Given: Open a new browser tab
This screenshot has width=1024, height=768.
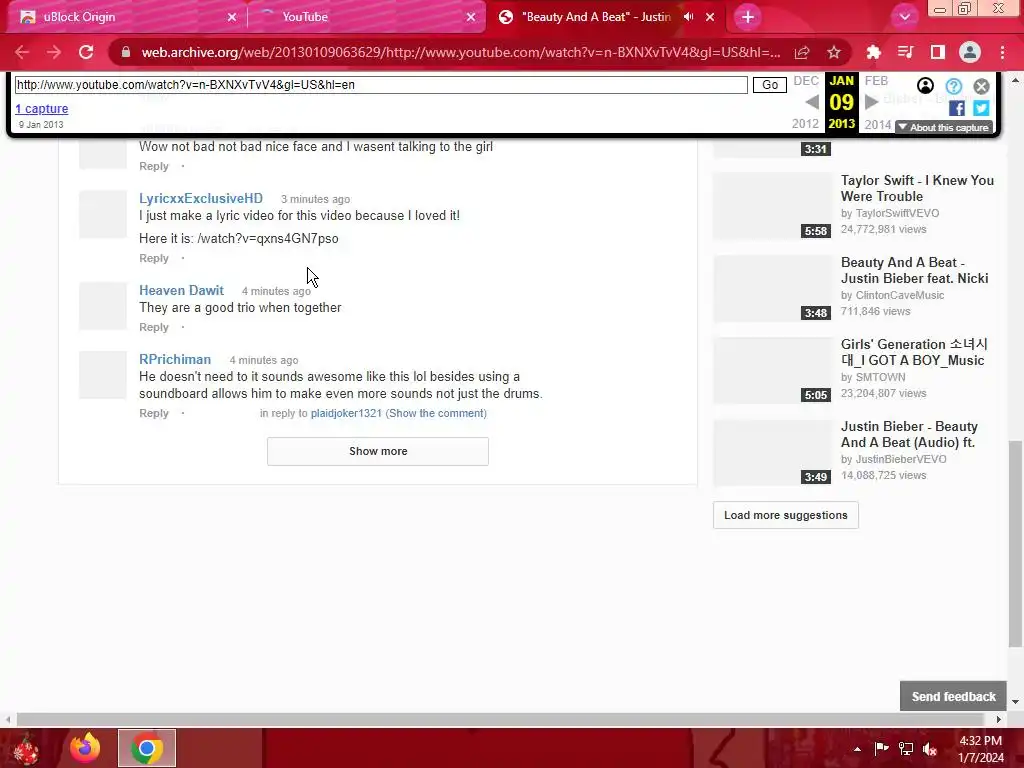Looking at the screenshot, I should pos(748,17).
